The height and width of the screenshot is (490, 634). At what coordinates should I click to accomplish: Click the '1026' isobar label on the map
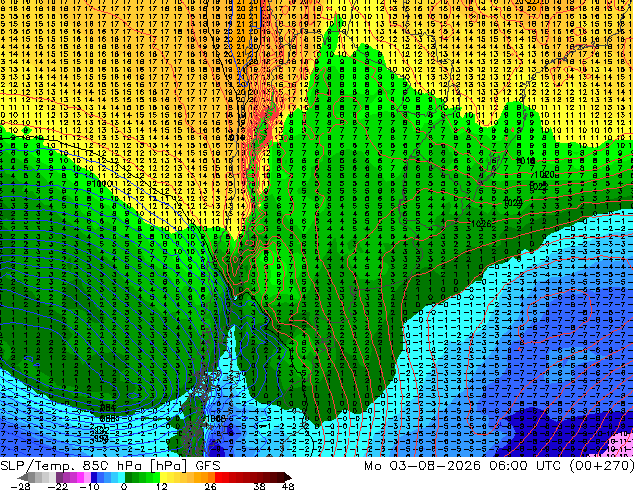(481, 223)
